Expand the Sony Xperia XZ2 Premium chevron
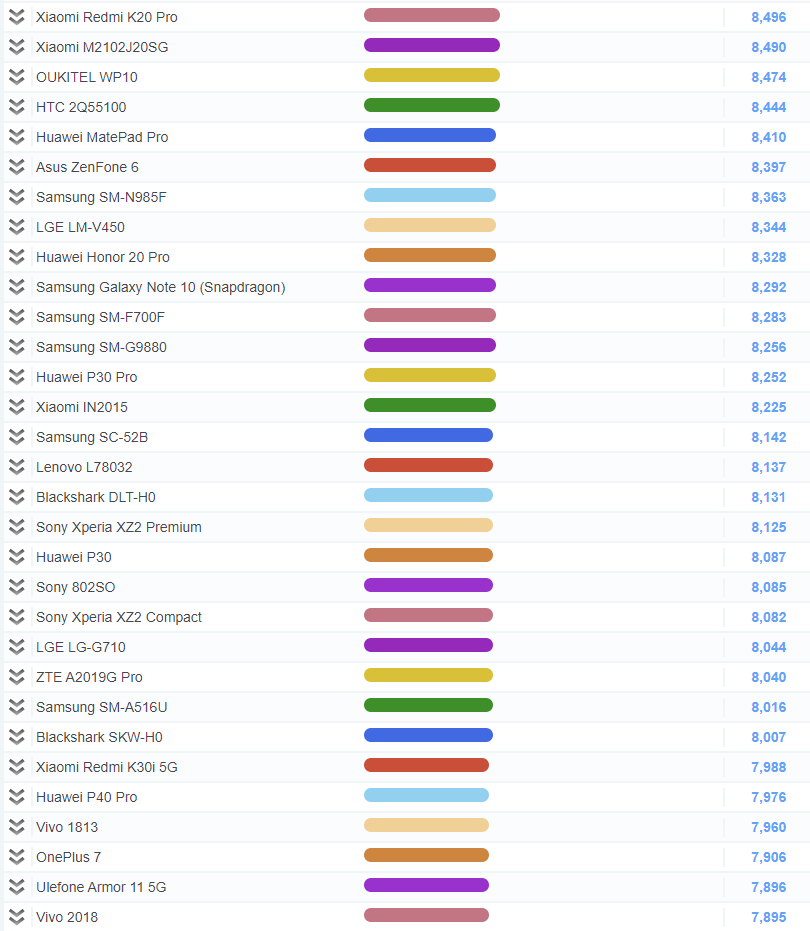 [17, 527]
